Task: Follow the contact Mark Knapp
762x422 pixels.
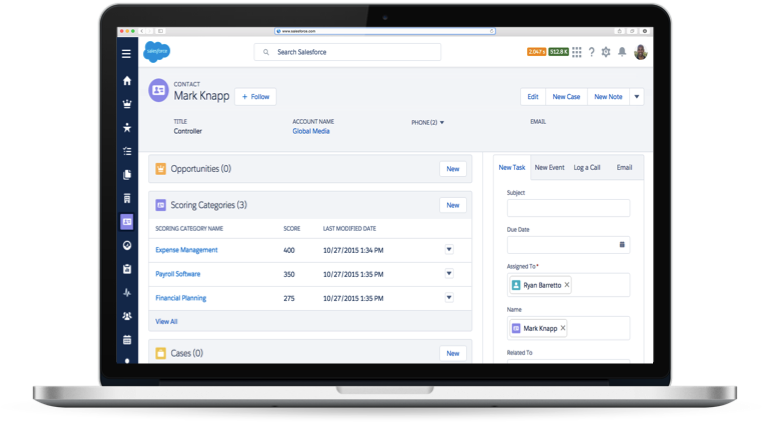Action: (x=256, y=97)
